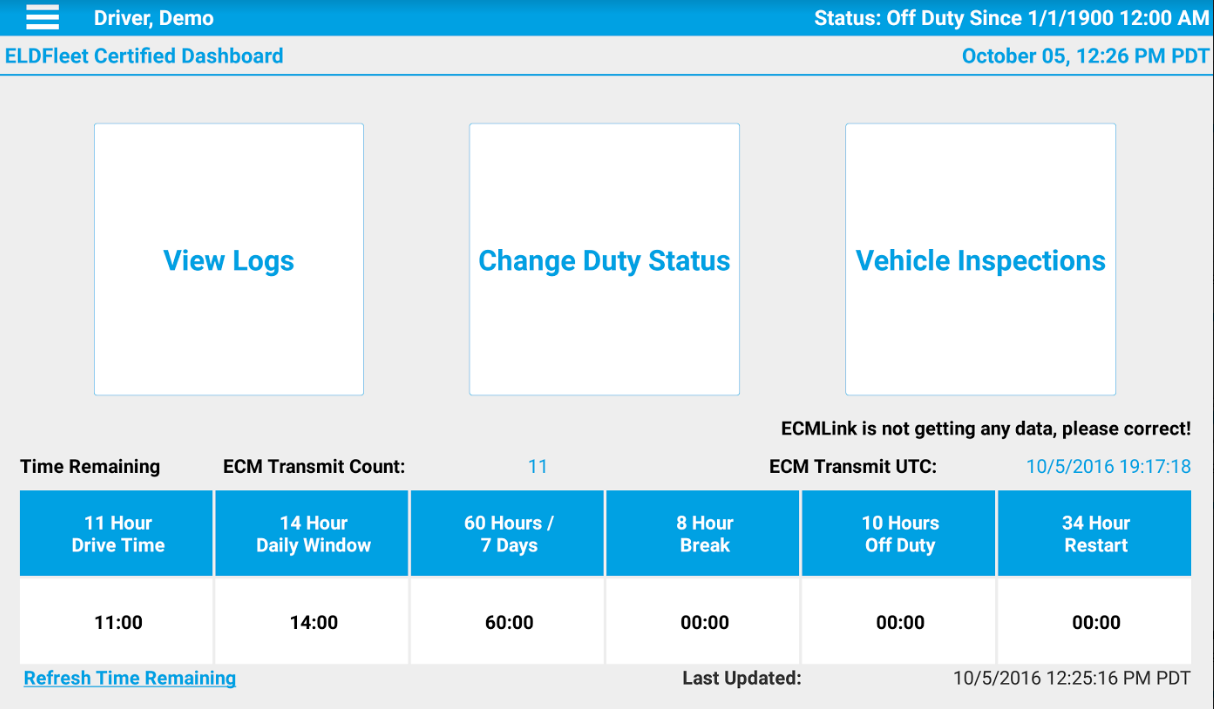The width and height of the screenshot is (1214, 709).
Task: Open the hamburger menu icon
Action: tap(42, 17)
